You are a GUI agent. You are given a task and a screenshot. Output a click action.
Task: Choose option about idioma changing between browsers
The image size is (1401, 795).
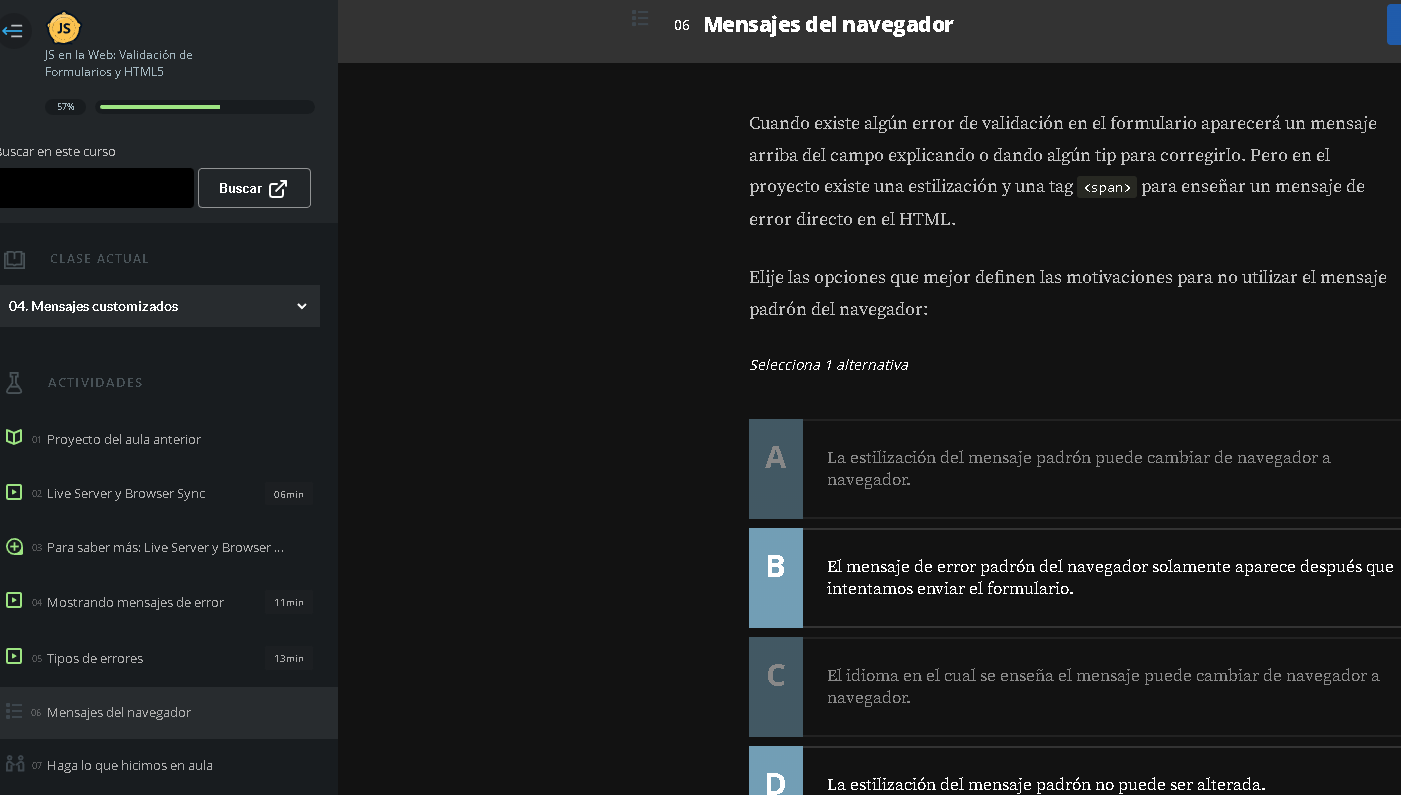click(x=1103, y=686)
